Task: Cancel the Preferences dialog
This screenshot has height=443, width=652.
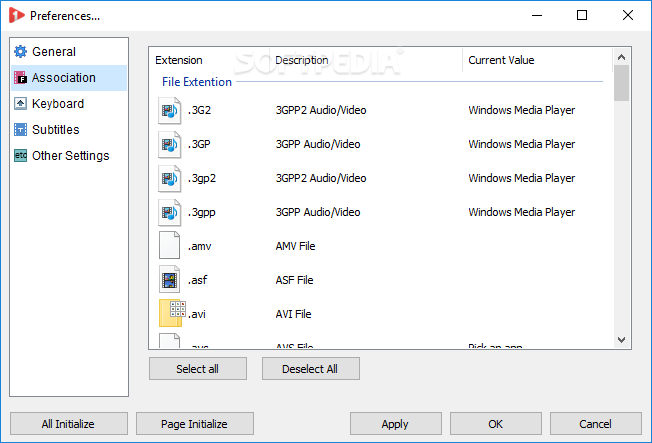Action: [595, 423]
